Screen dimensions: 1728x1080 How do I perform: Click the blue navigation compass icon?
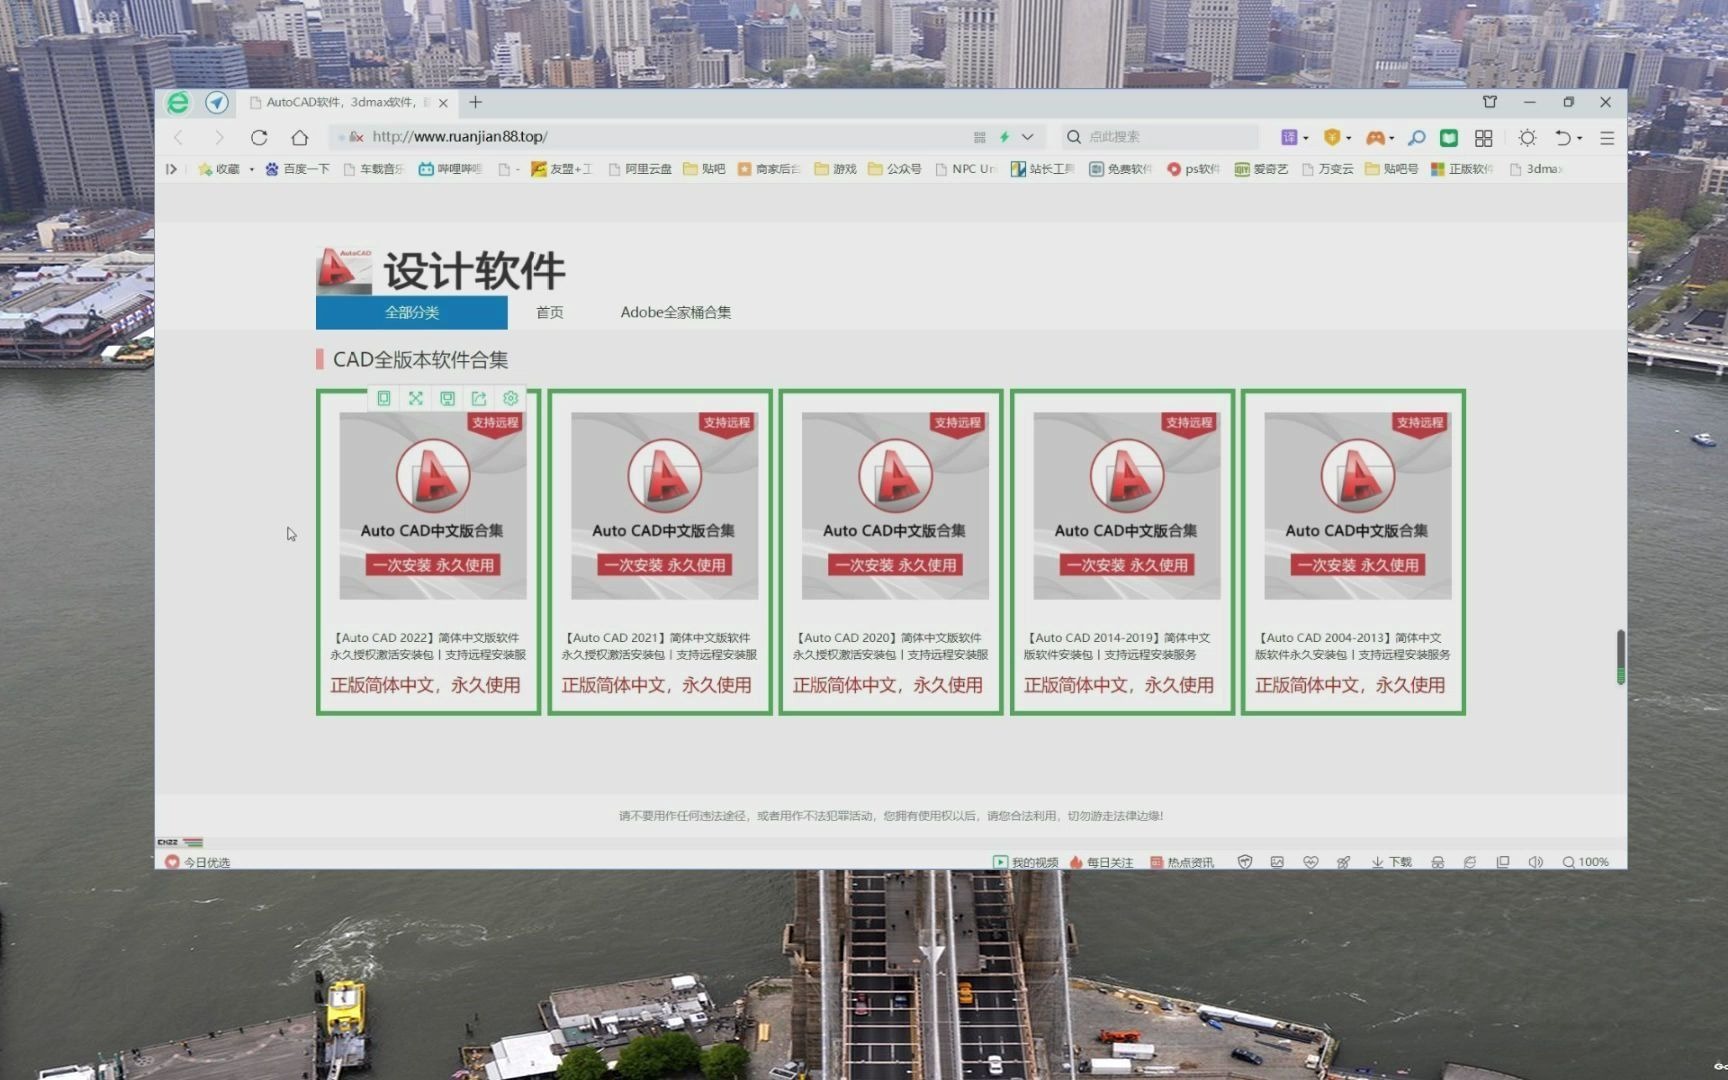[x=217, y=103]
